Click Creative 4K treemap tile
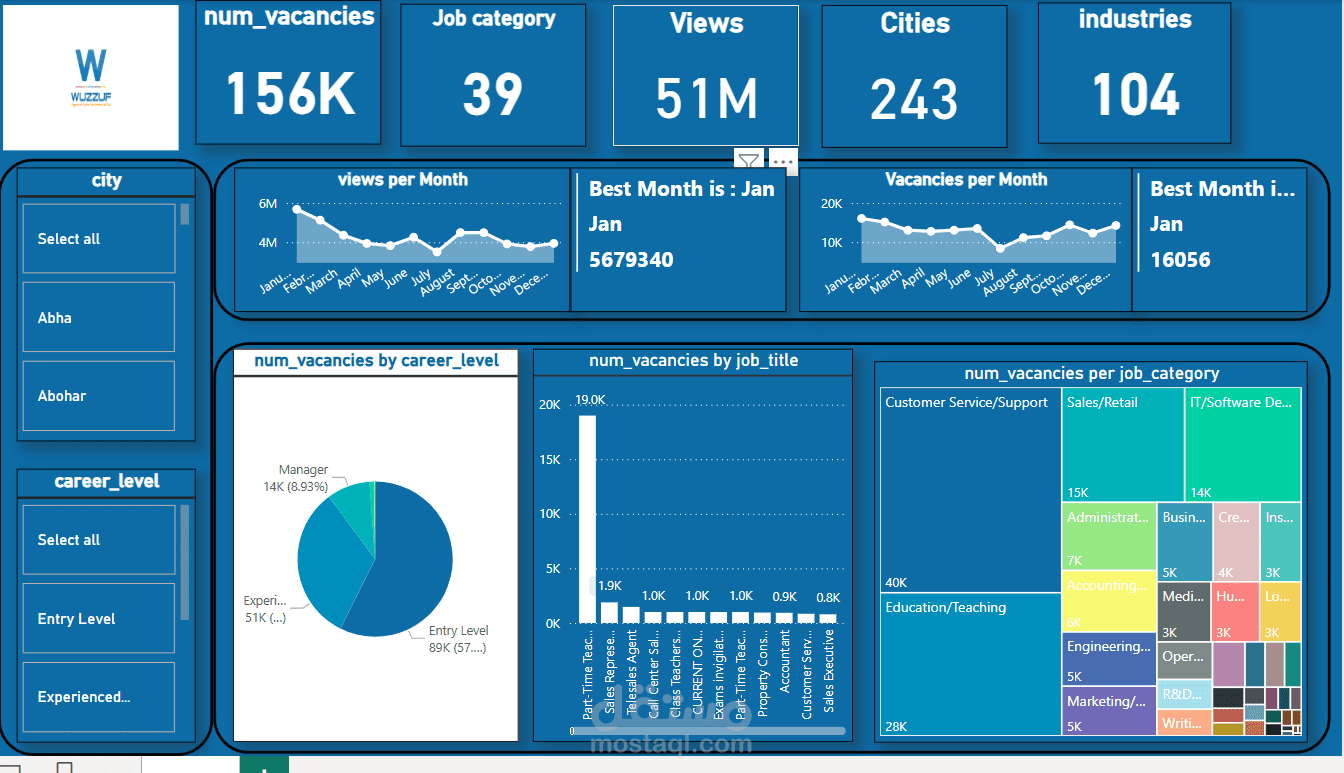 1235,542
